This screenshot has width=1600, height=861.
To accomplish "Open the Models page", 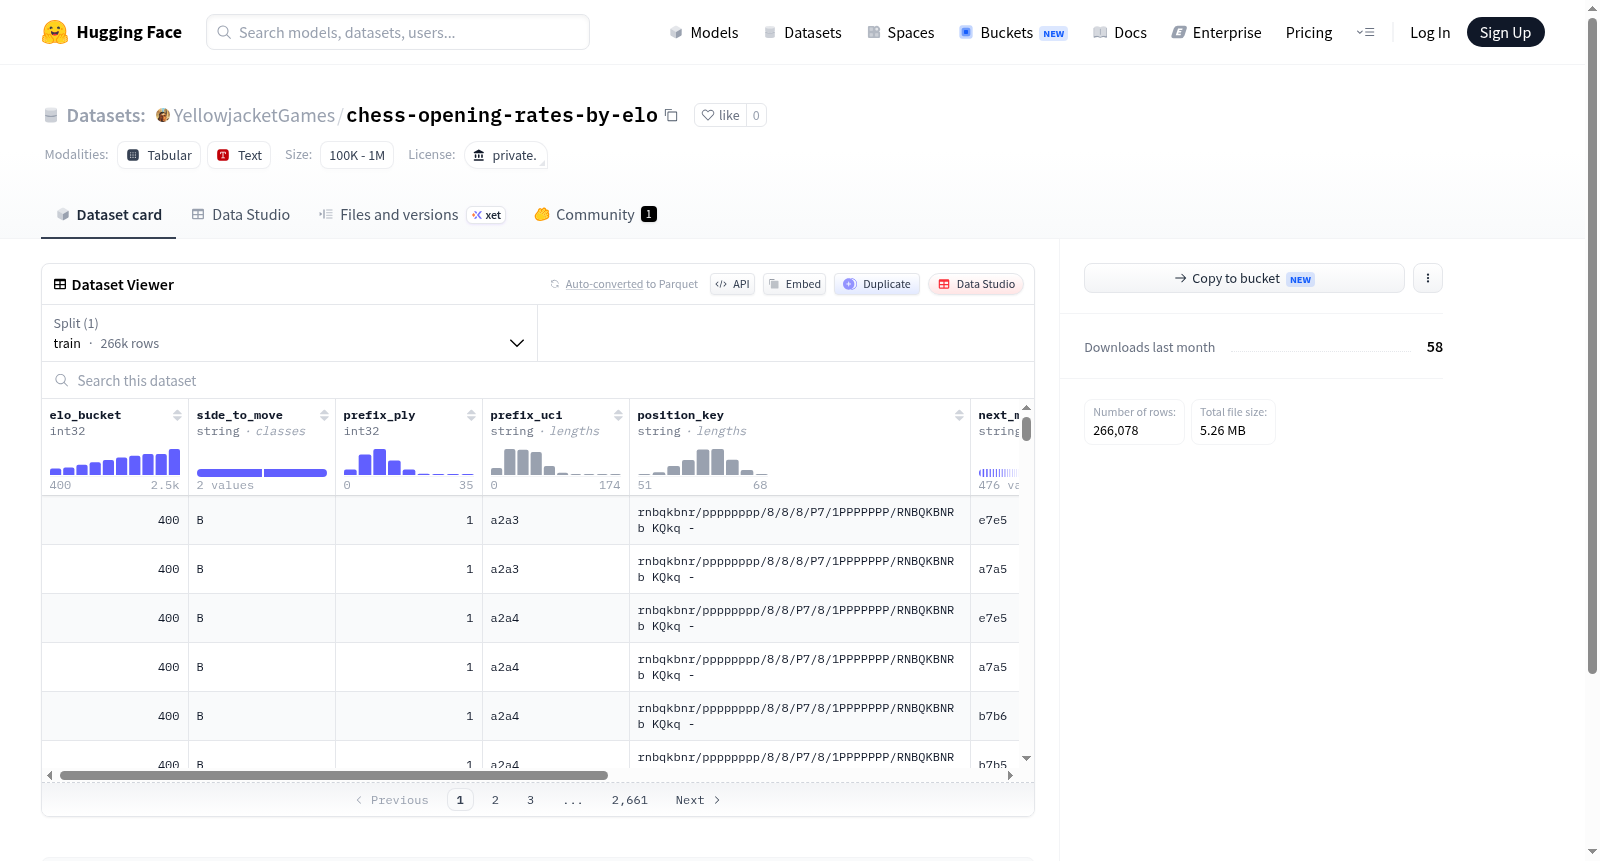I will (x=704, y=33).
